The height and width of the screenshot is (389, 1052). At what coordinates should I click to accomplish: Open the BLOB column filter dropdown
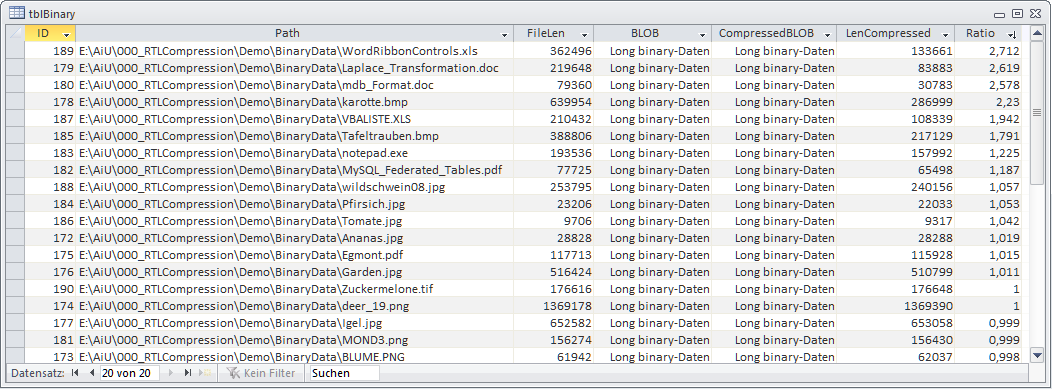point(702,34)
